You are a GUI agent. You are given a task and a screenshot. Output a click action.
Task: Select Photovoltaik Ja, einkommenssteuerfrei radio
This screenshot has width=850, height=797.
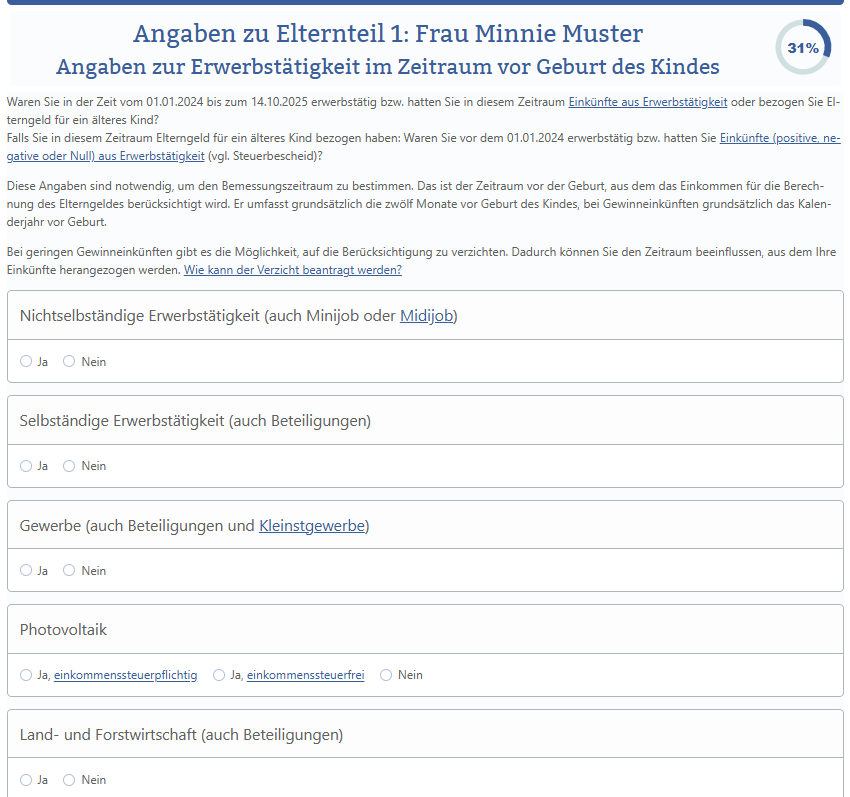point(218,675)
